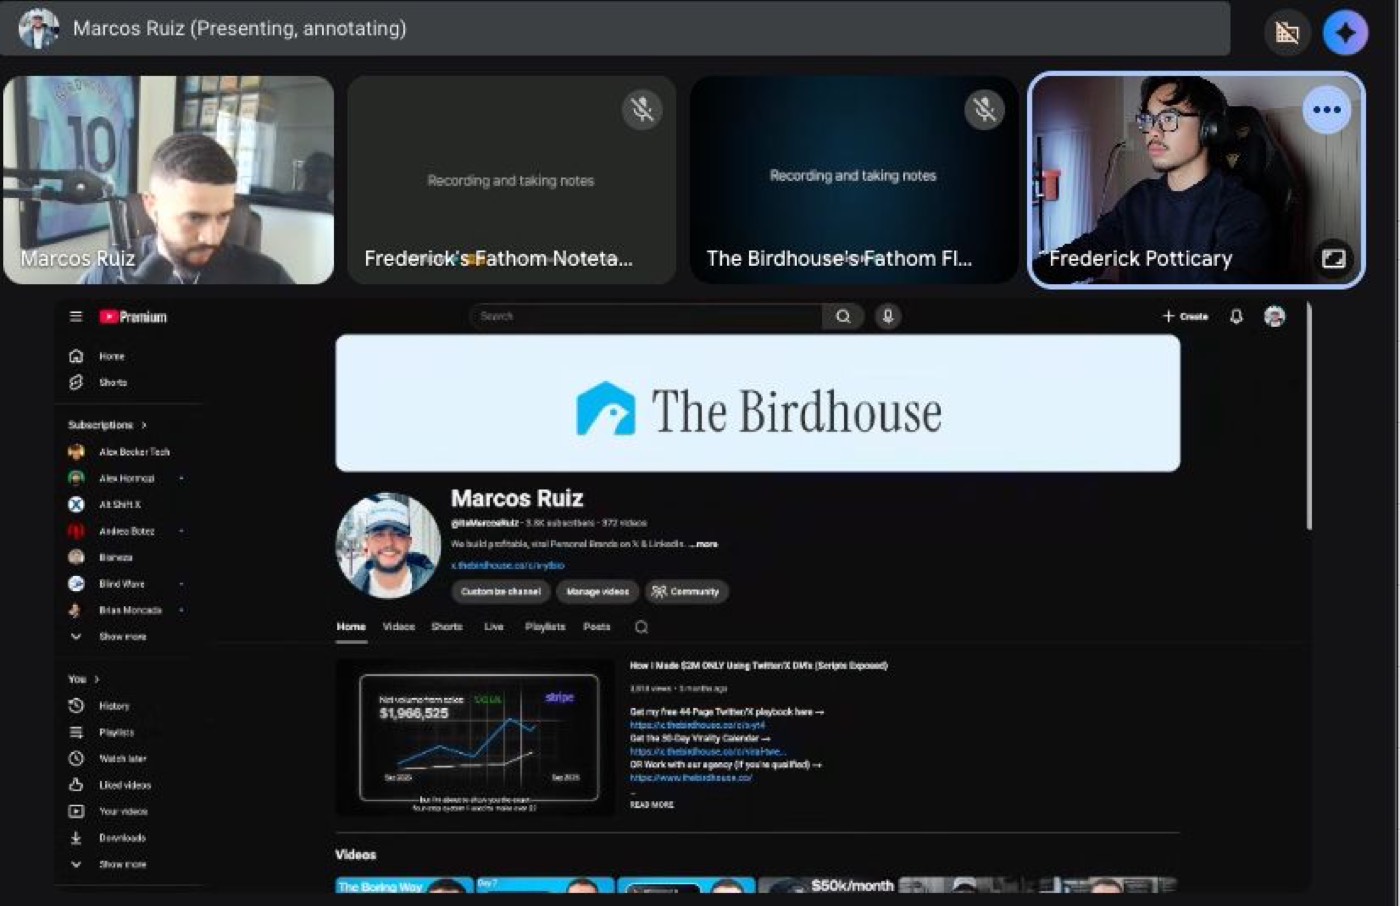
Task: Open the Gemini sparkle button in the meeting
Action: 1345,32
